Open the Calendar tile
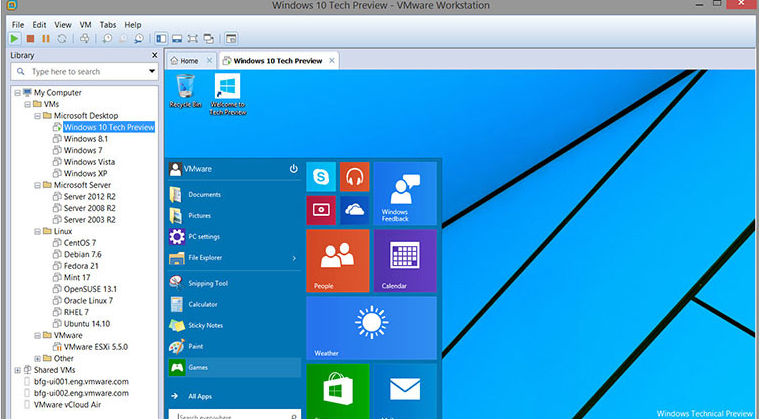The width and height of the screenshot is (759, 419). [x=405, y=261]
